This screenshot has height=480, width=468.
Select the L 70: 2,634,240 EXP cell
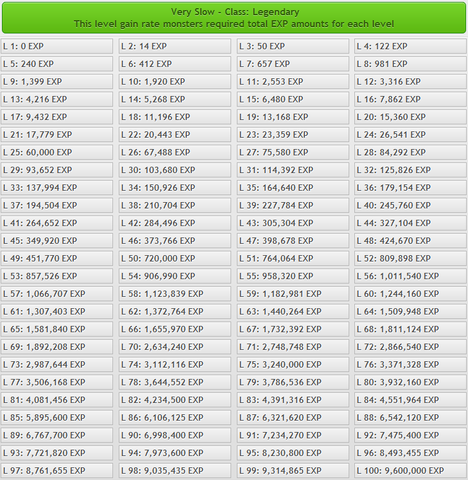tap(175, 347)
